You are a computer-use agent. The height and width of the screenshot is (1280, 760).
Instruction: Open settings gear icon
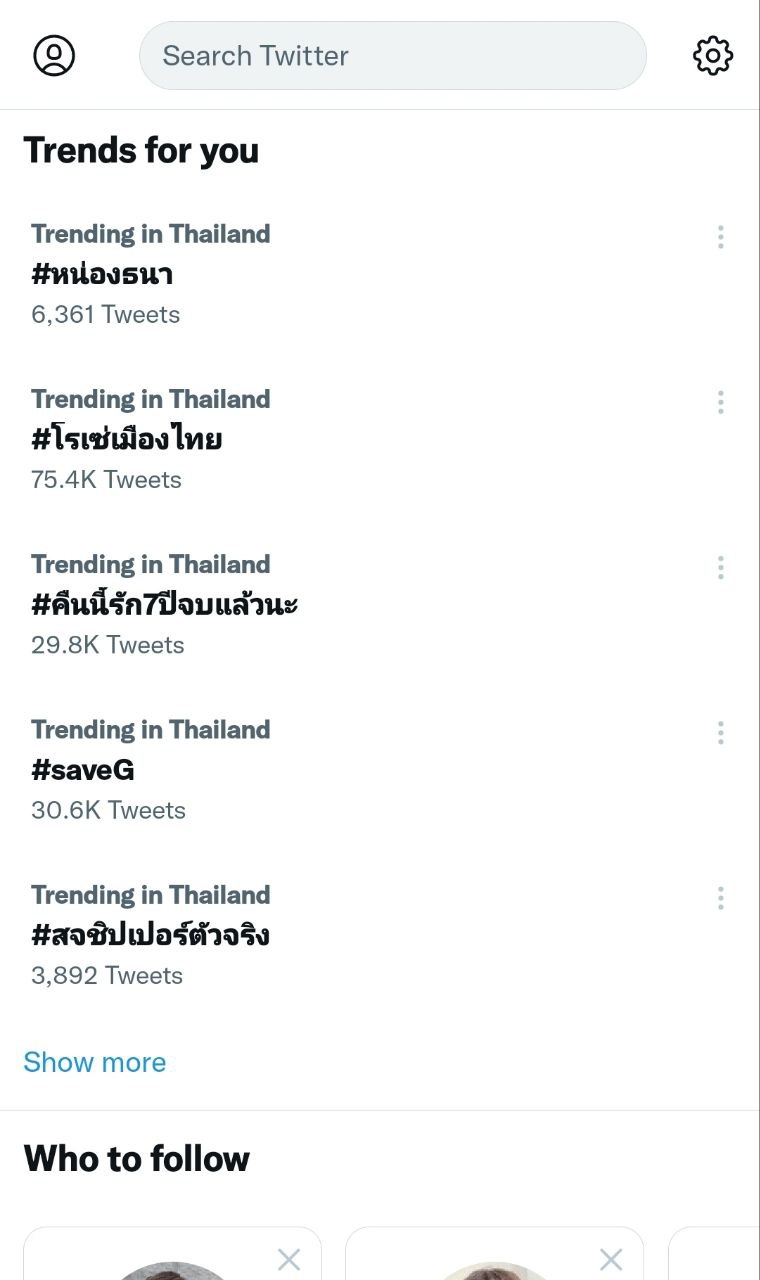[713, 56]
